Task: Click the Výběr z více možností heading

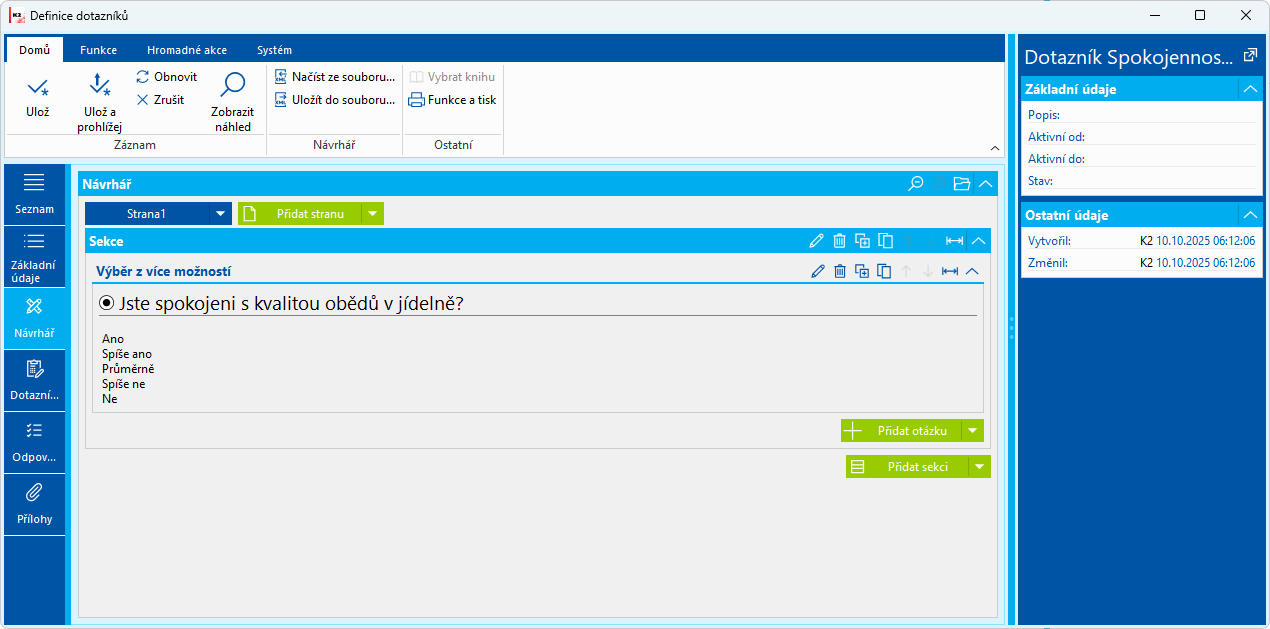Action: point(165,271)
